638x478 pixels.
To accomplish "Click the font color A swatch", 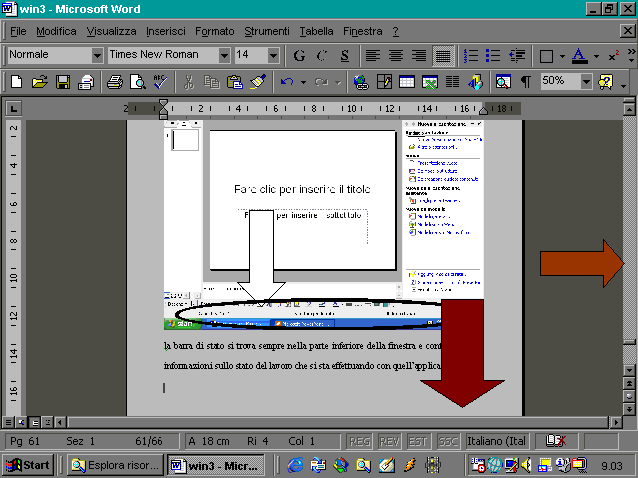I will pos(579,55).
